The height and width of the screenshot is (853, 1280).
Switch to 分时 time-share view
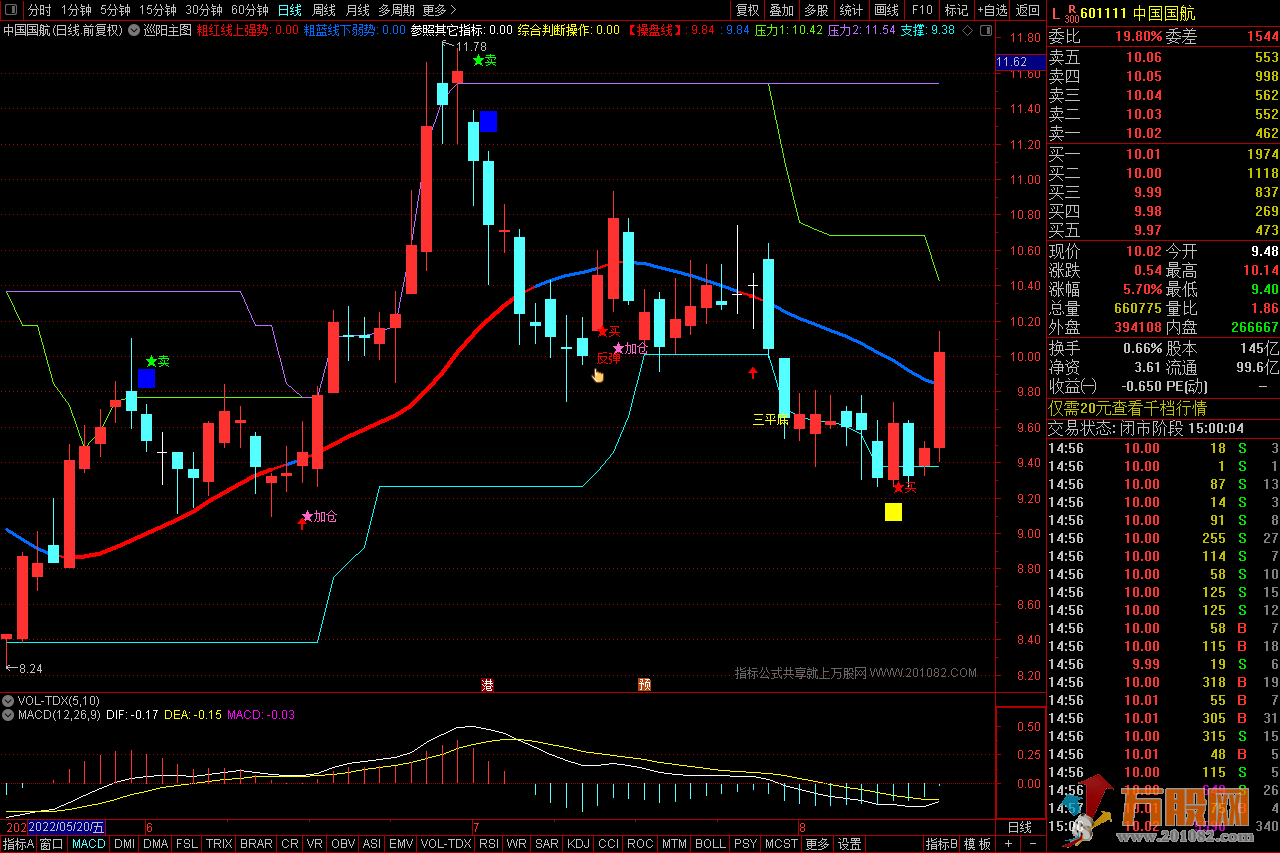(39, 10)
